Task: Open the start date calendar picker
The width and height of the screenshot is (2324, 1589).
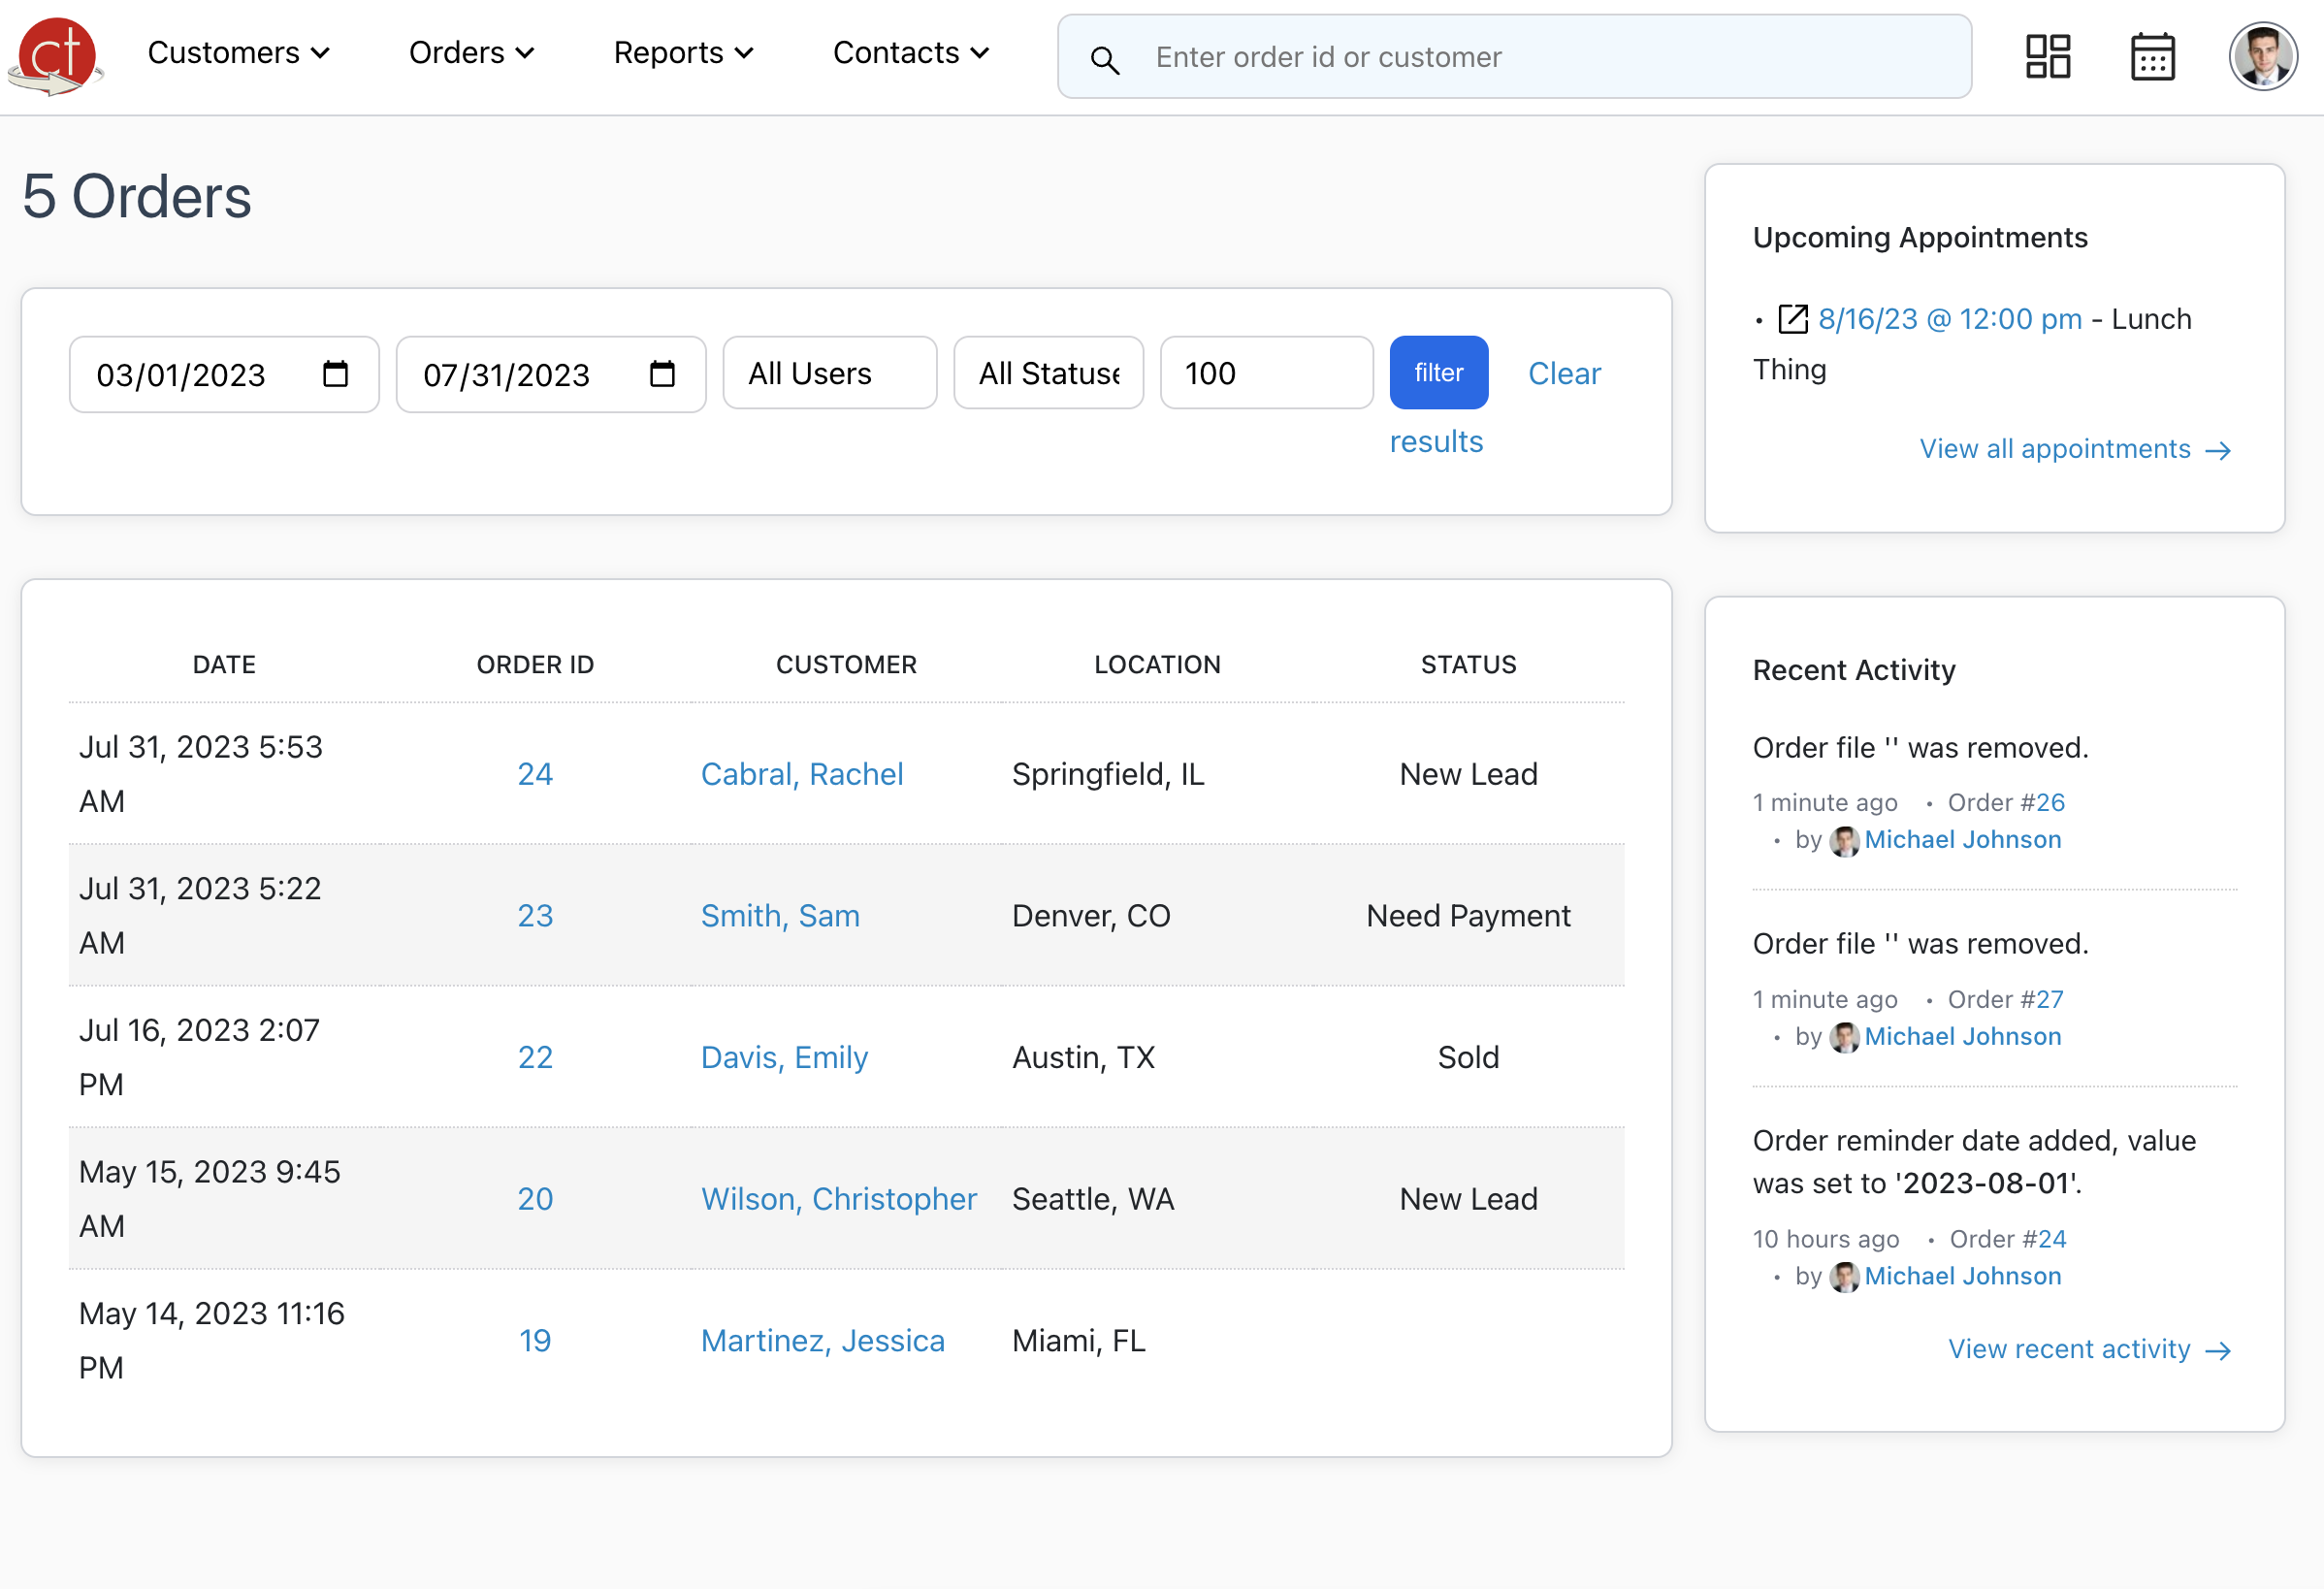Action: pyautogui.click(x=336, y=374)
